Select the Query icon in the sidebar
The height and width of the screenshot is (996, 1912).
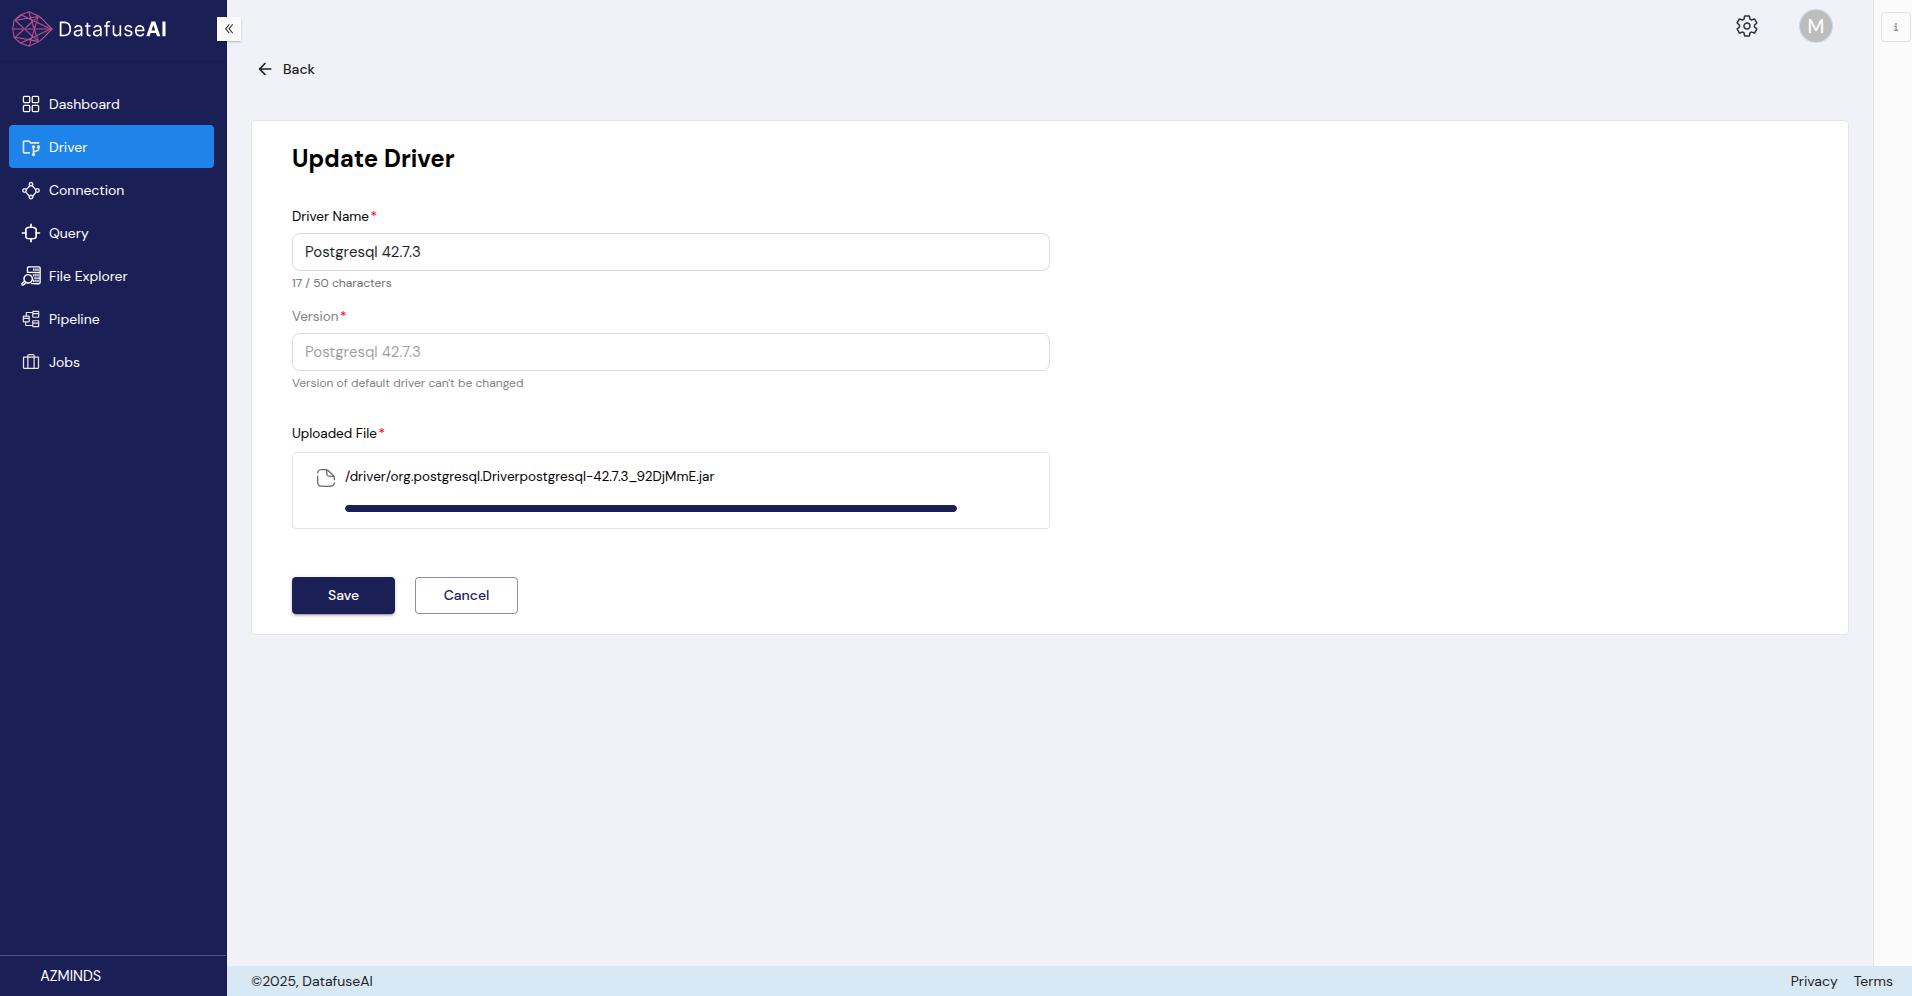31,233
